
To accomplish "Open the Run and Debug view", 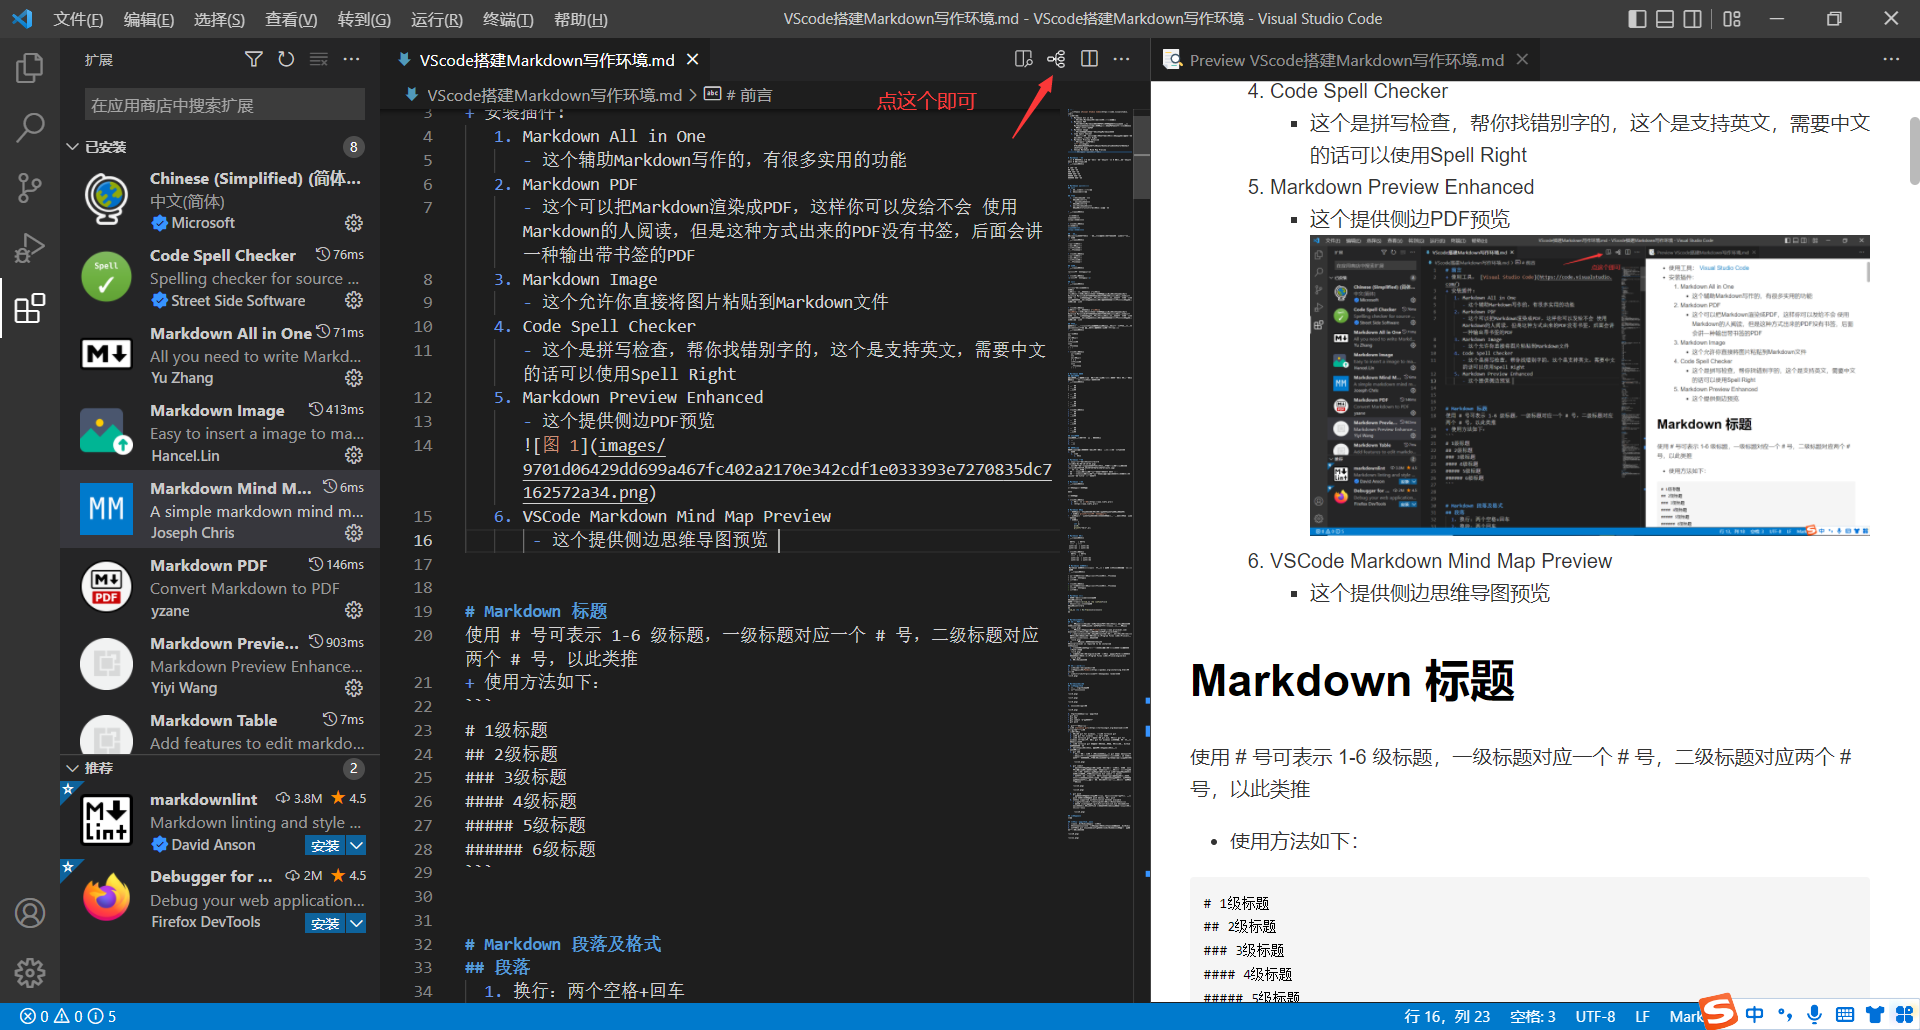I will (x=30, y=247).
